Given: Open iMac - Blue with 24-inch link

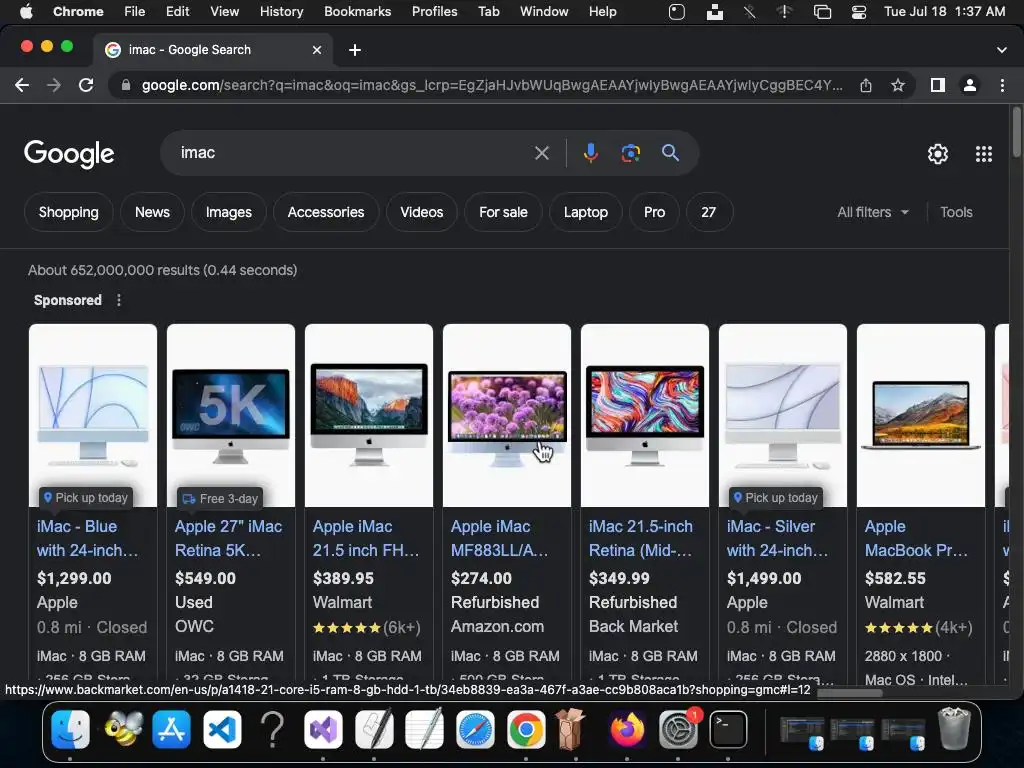Looking at the screenshot, I should [87, 538].
